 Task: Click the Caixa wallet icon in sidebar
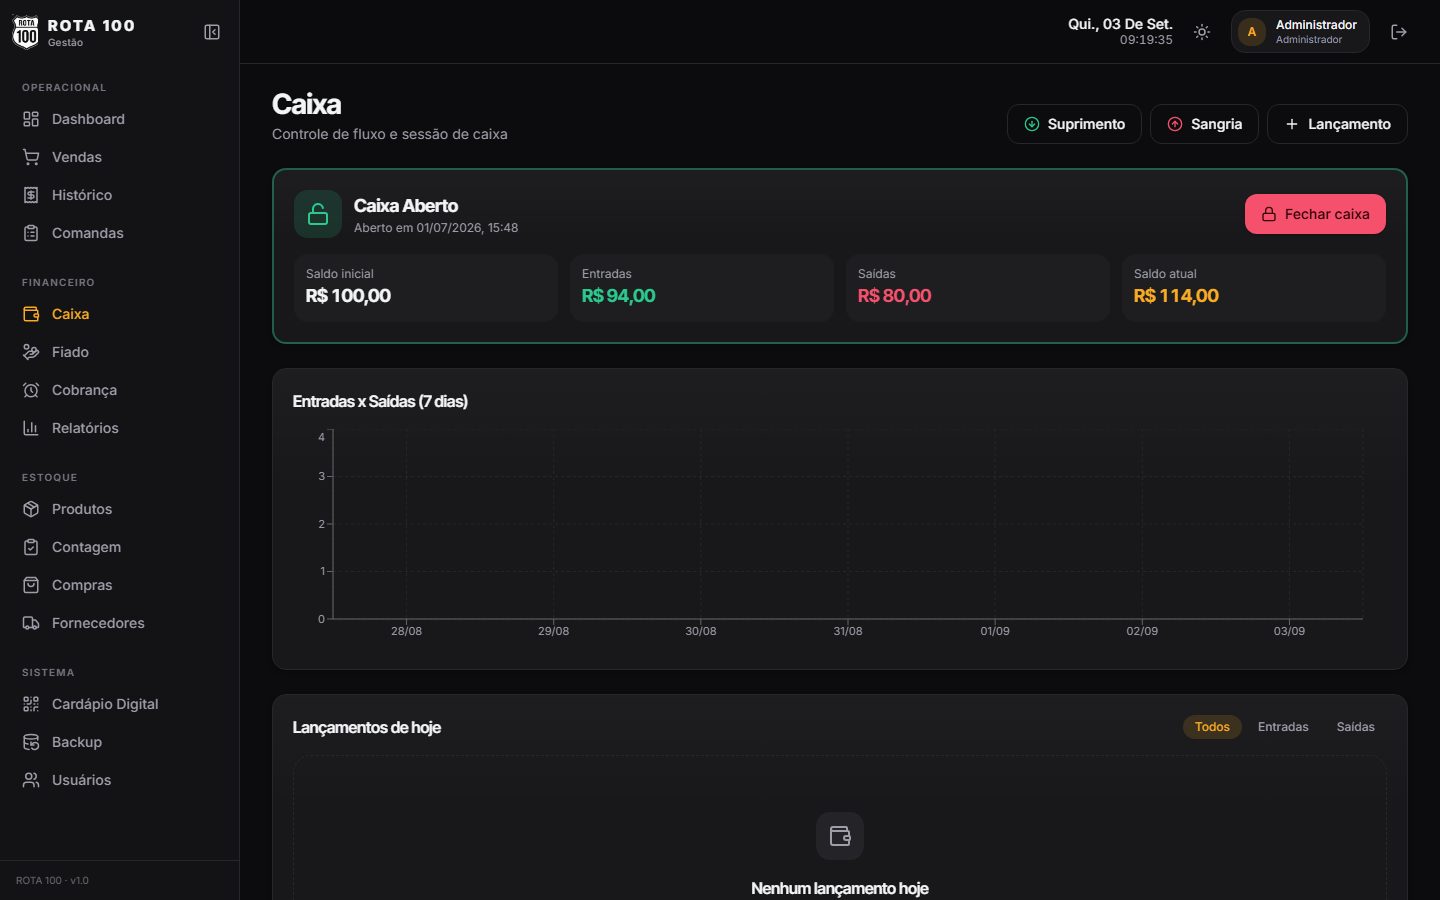31,314
